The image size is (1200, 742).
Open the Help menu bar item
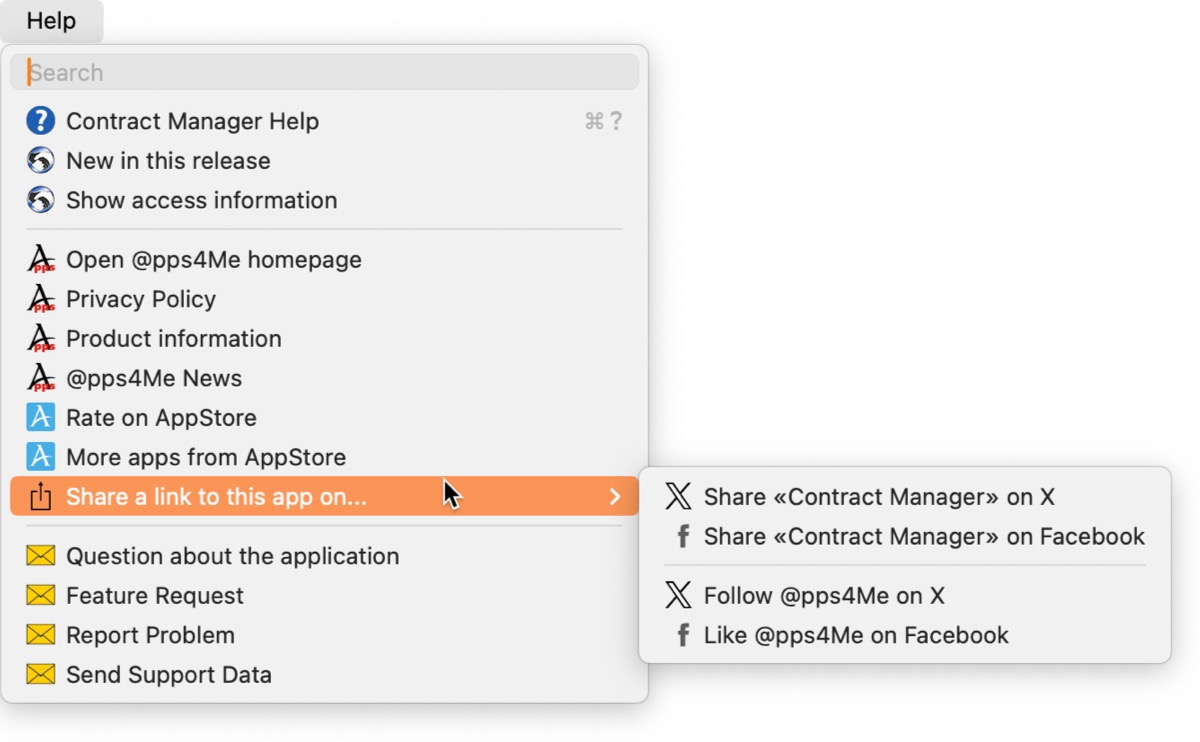point(51,21)
